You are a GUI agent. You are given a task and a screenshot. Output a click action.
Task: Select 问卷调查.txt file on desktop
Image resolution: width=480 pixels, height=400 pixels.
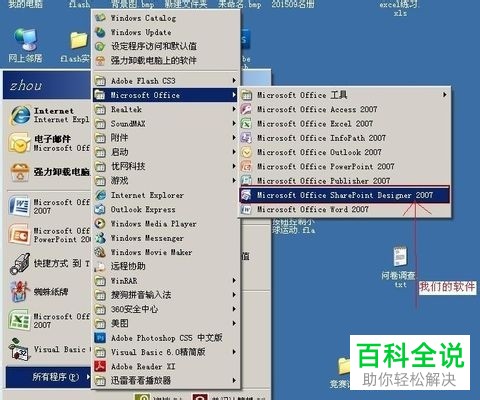coord(399,267)
